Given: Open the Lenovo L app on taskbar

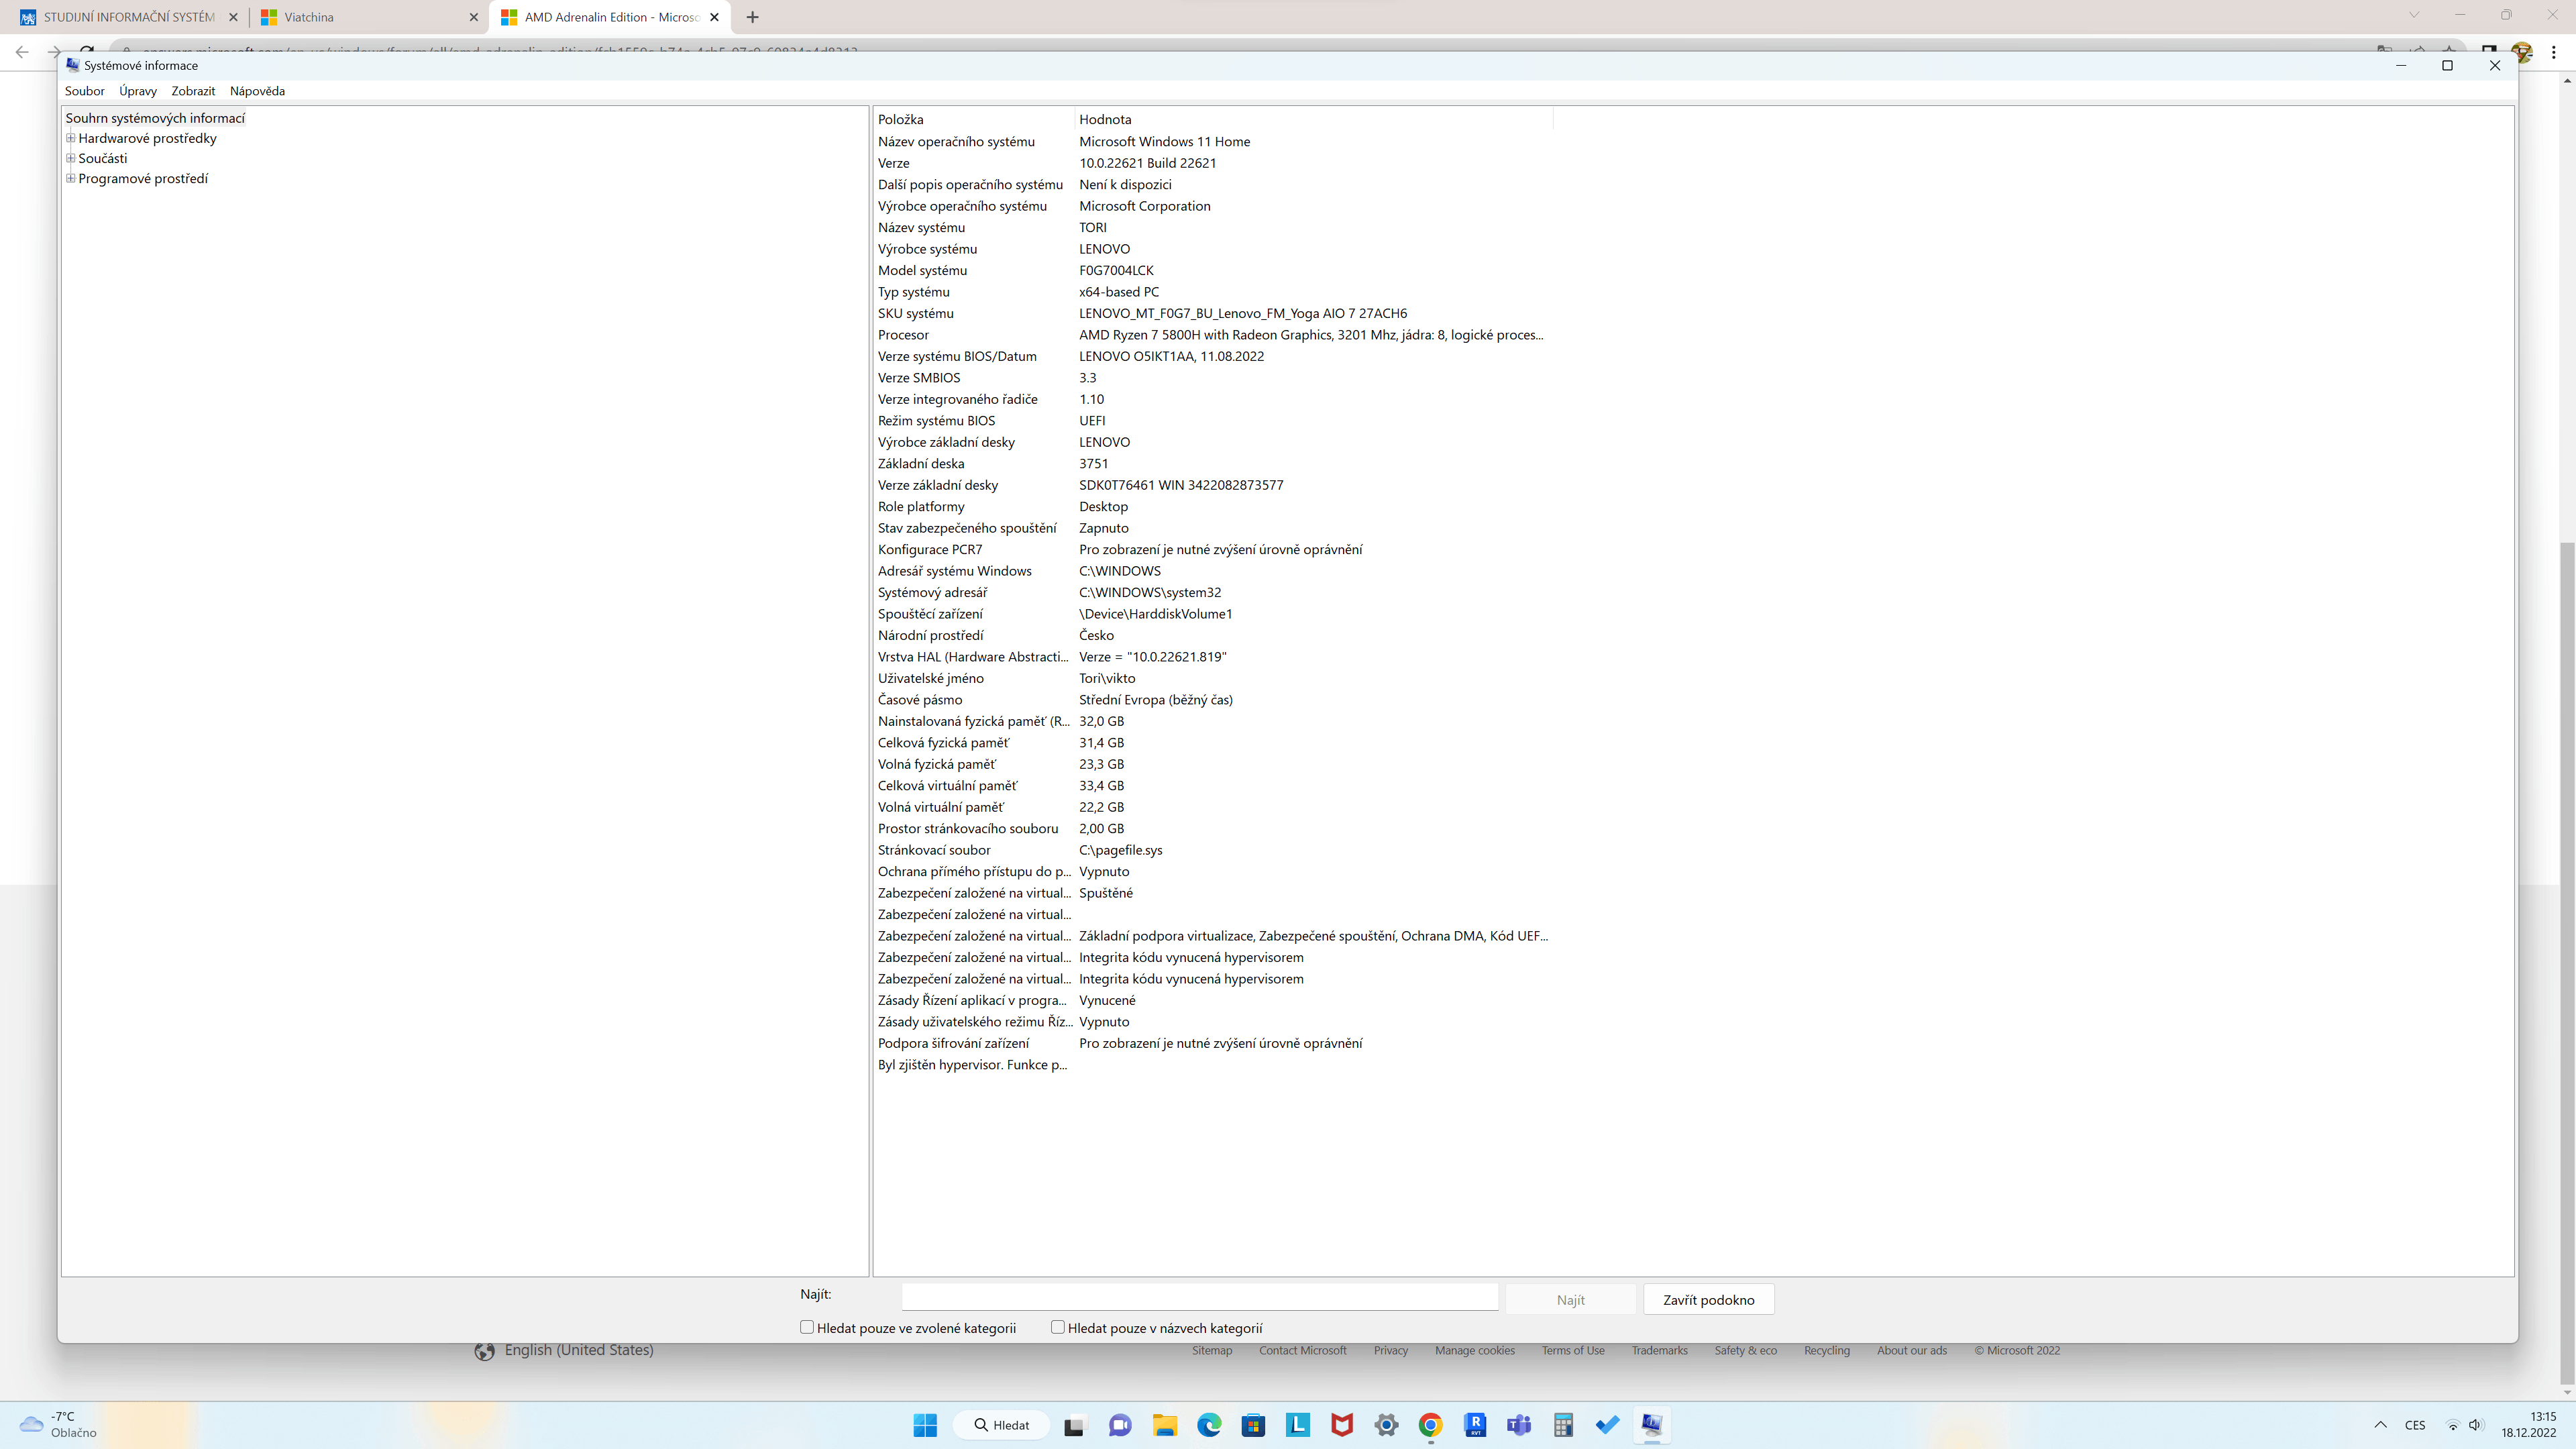Looking at the screenshot, I should pyautogui.click(x=1298, y=1425).
